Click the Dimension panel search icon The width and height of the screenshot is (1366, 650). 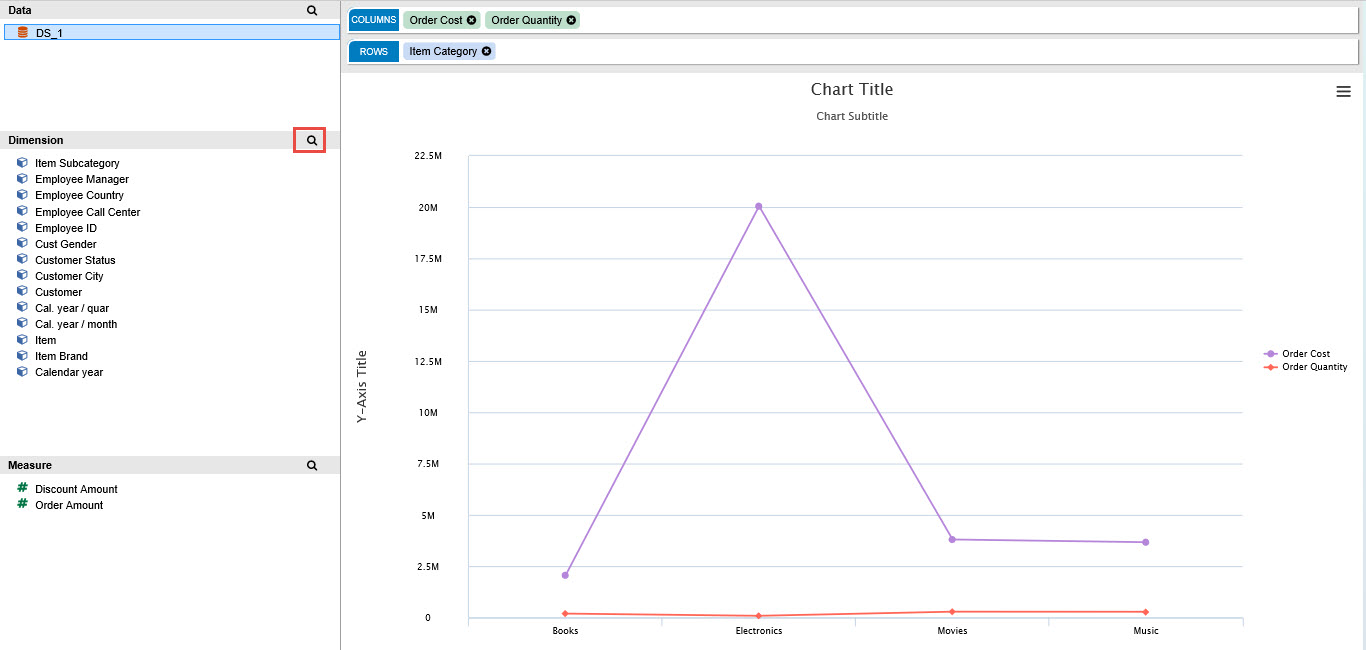tap(311, 141)
